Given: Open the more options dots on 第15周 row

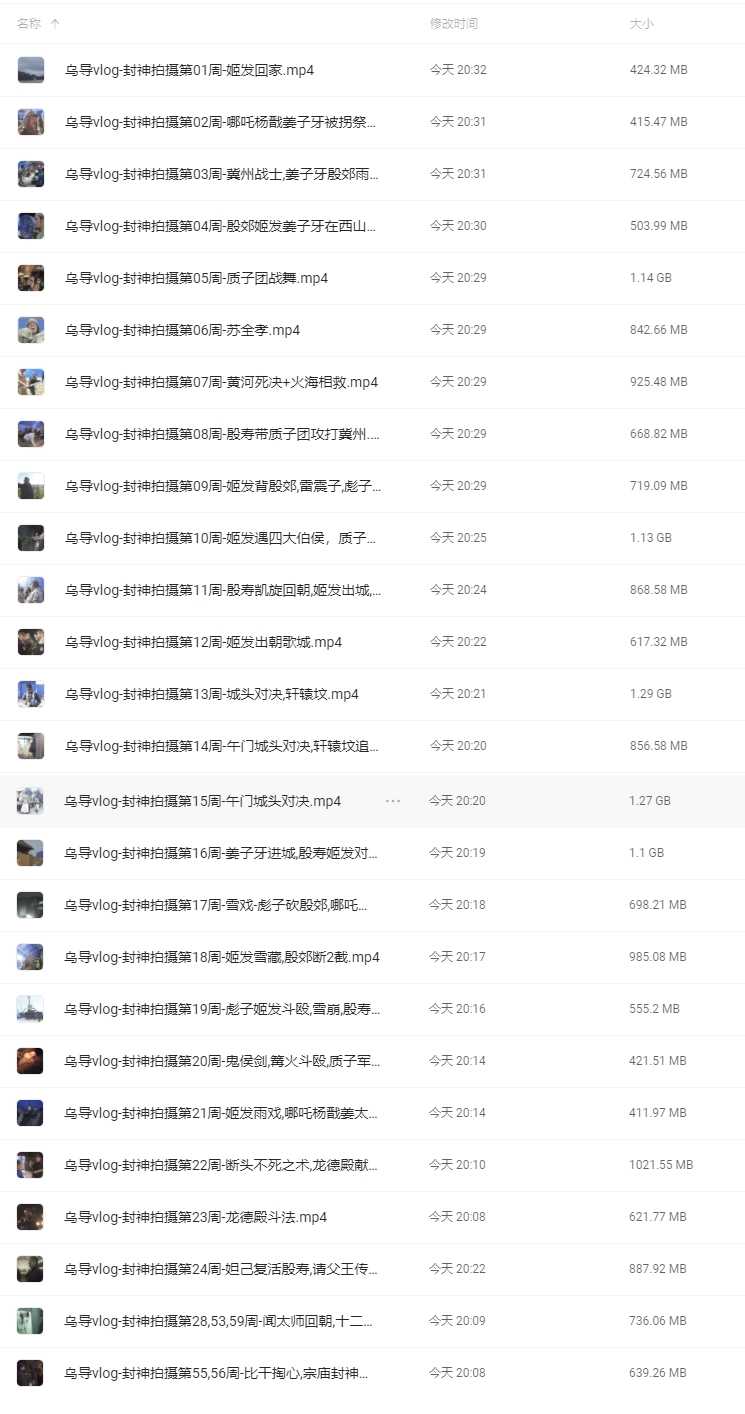Looking at the screenshot, I should tap(392, 801).
